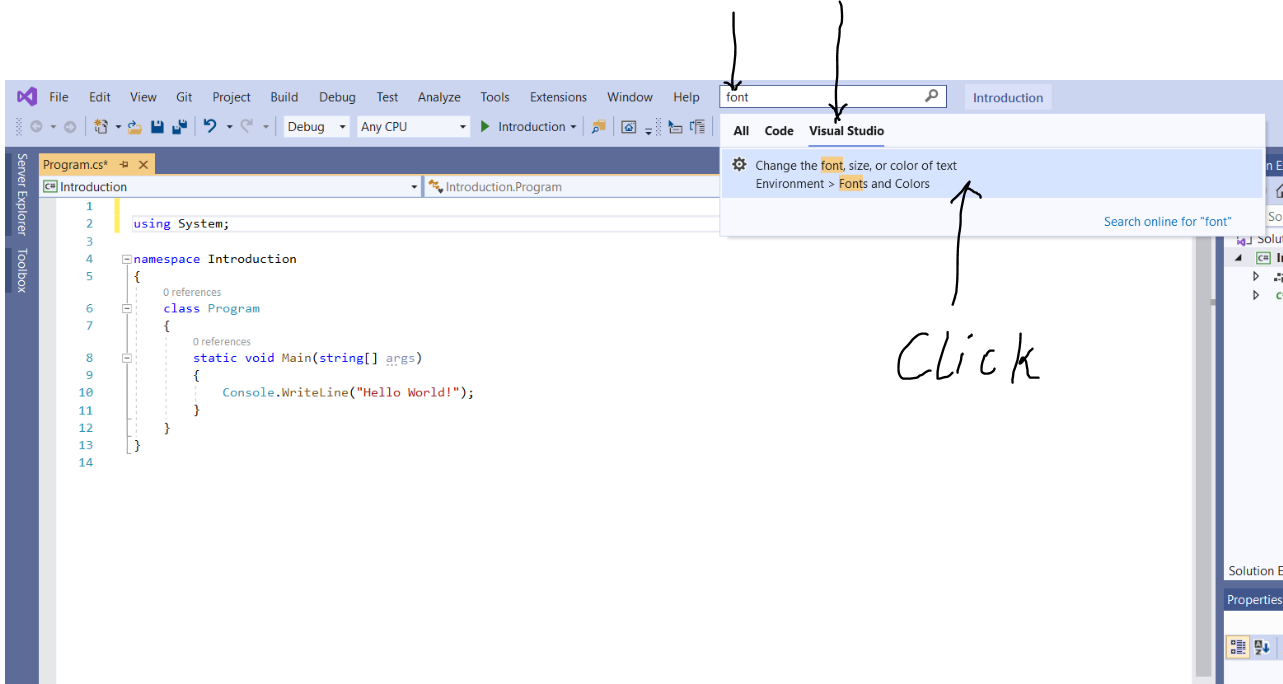This screenshot has height=684, width=1283.
Task: Open the Extensions menu
Action: click(558, 97)
